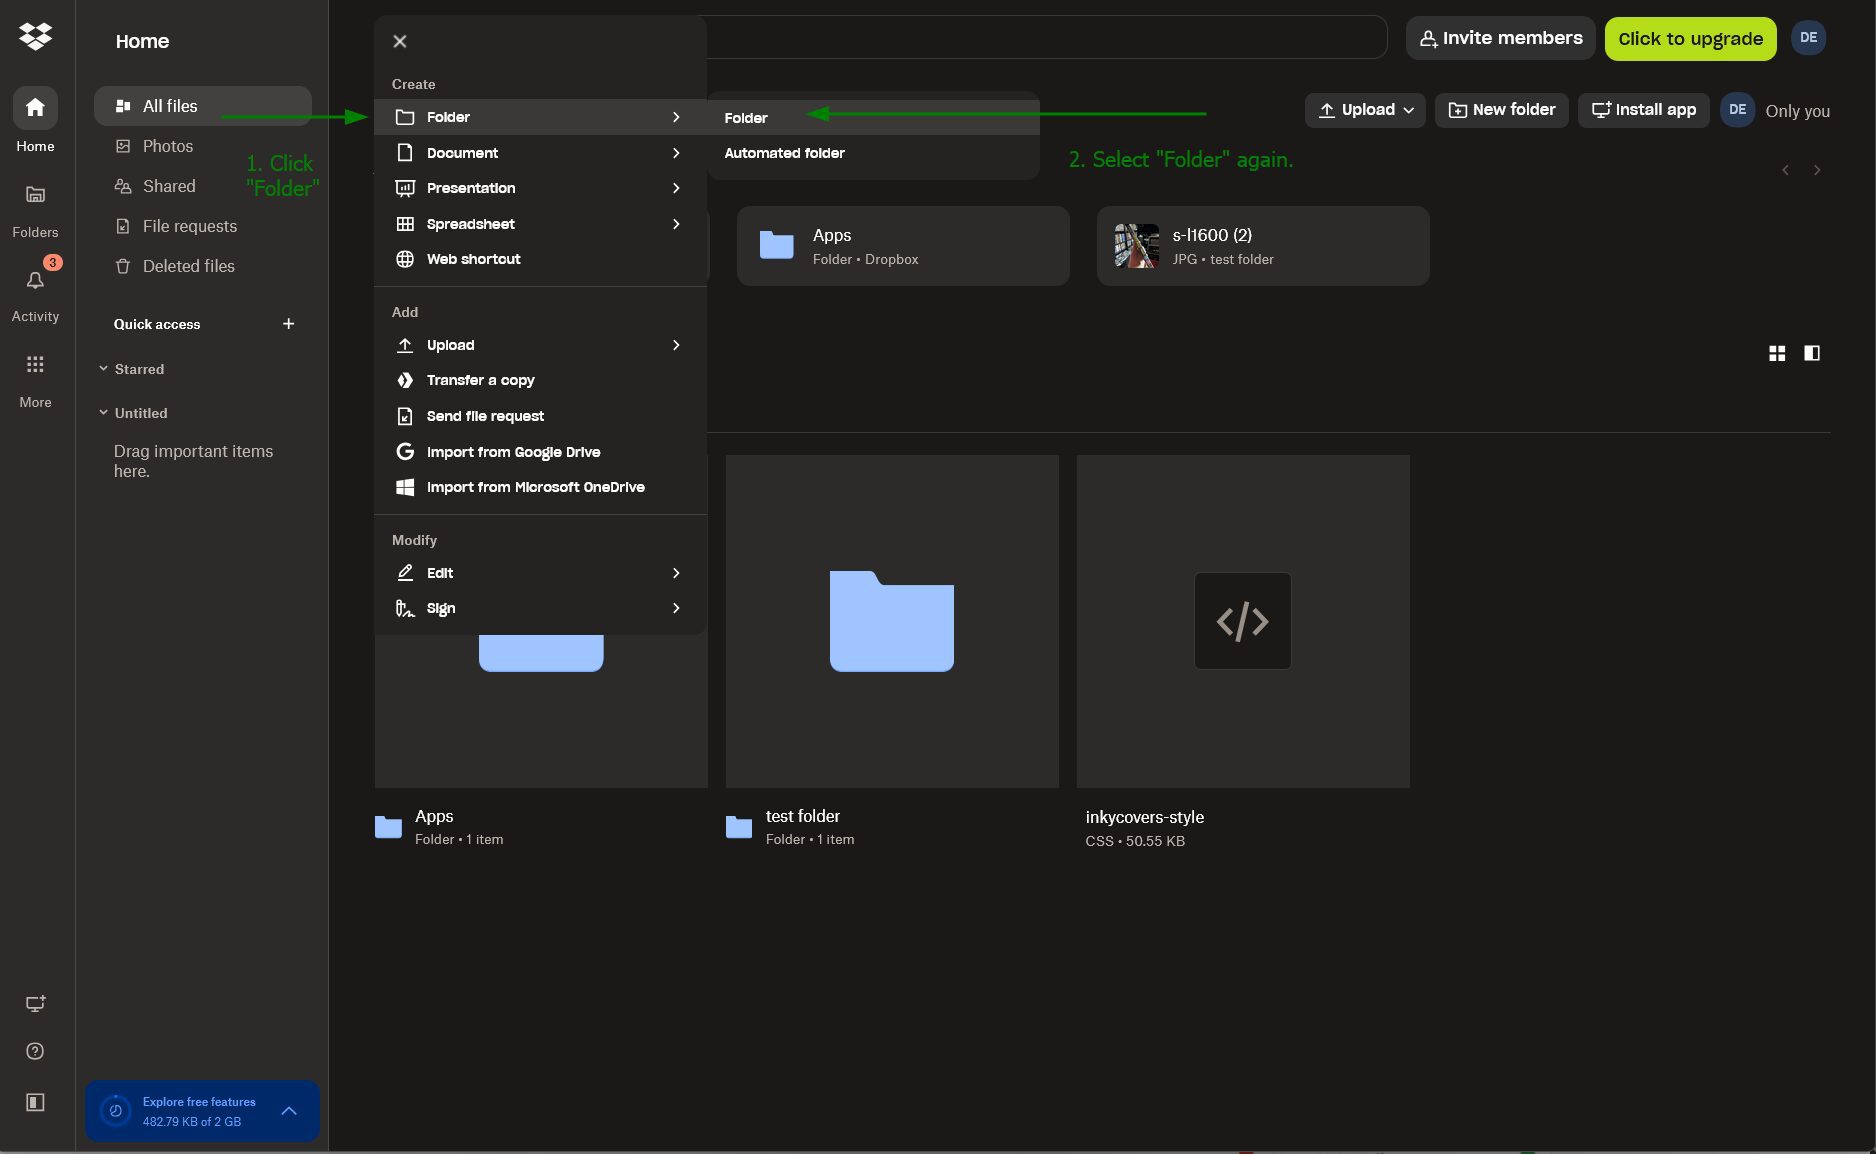The width and height of the screenshot is (1876, 1154).
Task: Expand the Upload submenu chevron
Action: pos(676,345)
